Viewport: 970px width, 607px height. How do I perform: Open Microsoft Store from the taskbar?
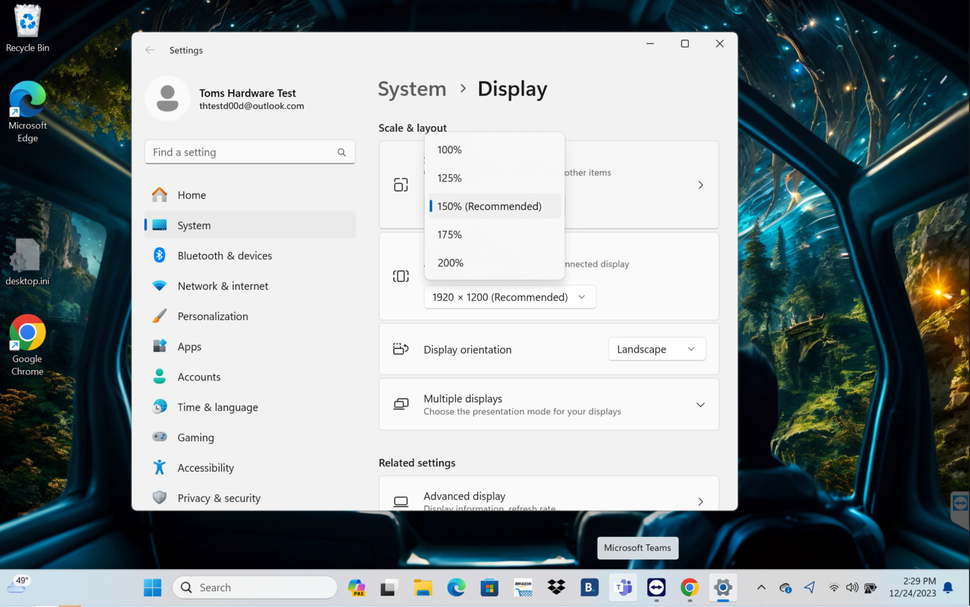point(489,588)
